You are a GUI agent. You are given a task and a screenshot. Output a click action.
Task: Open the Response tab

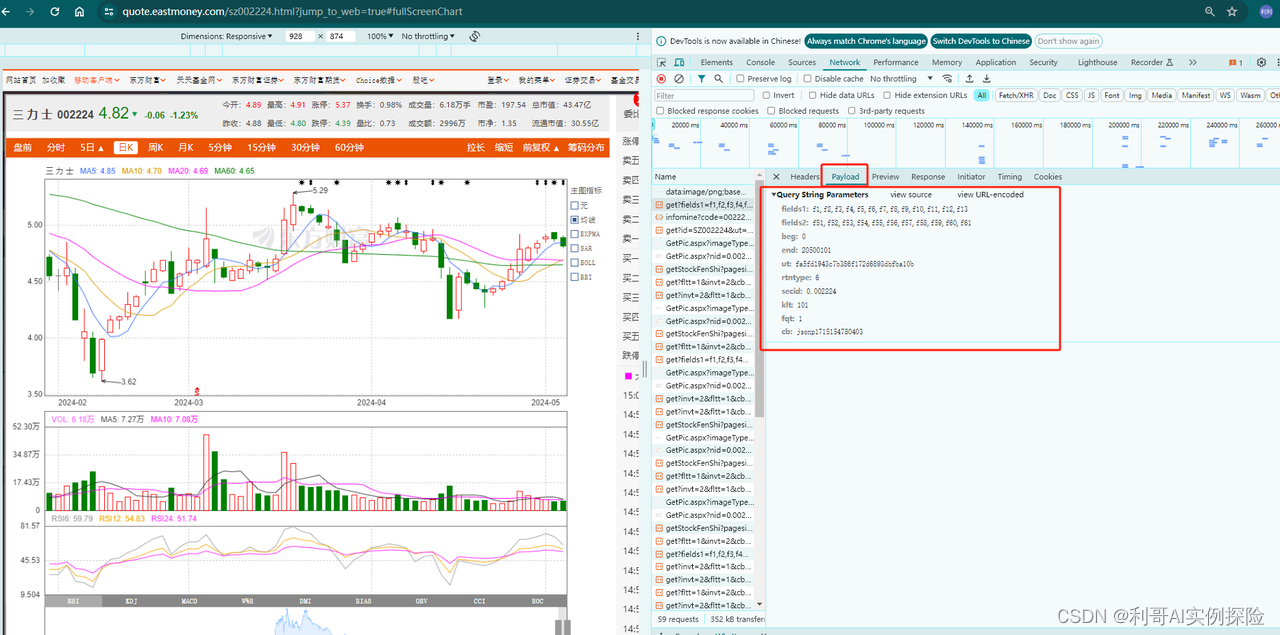coord(928,177)
